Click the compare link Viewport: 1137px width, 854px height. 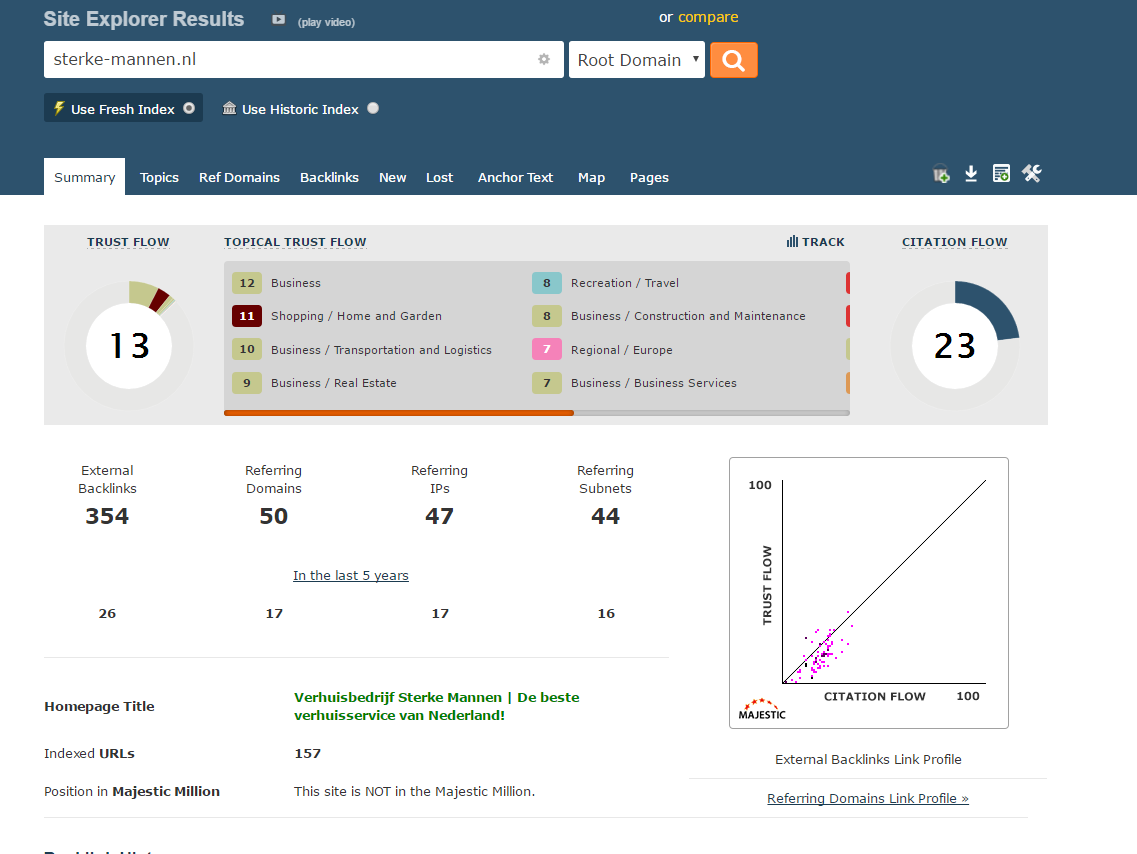click(x=708, y=17)
